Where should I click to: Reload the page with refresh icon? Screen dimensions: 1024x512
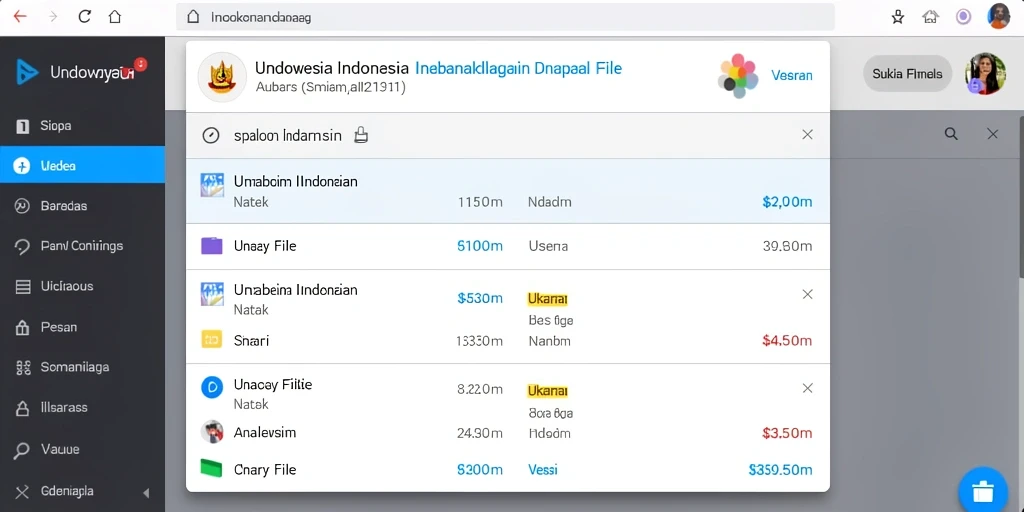pos(84,17)
